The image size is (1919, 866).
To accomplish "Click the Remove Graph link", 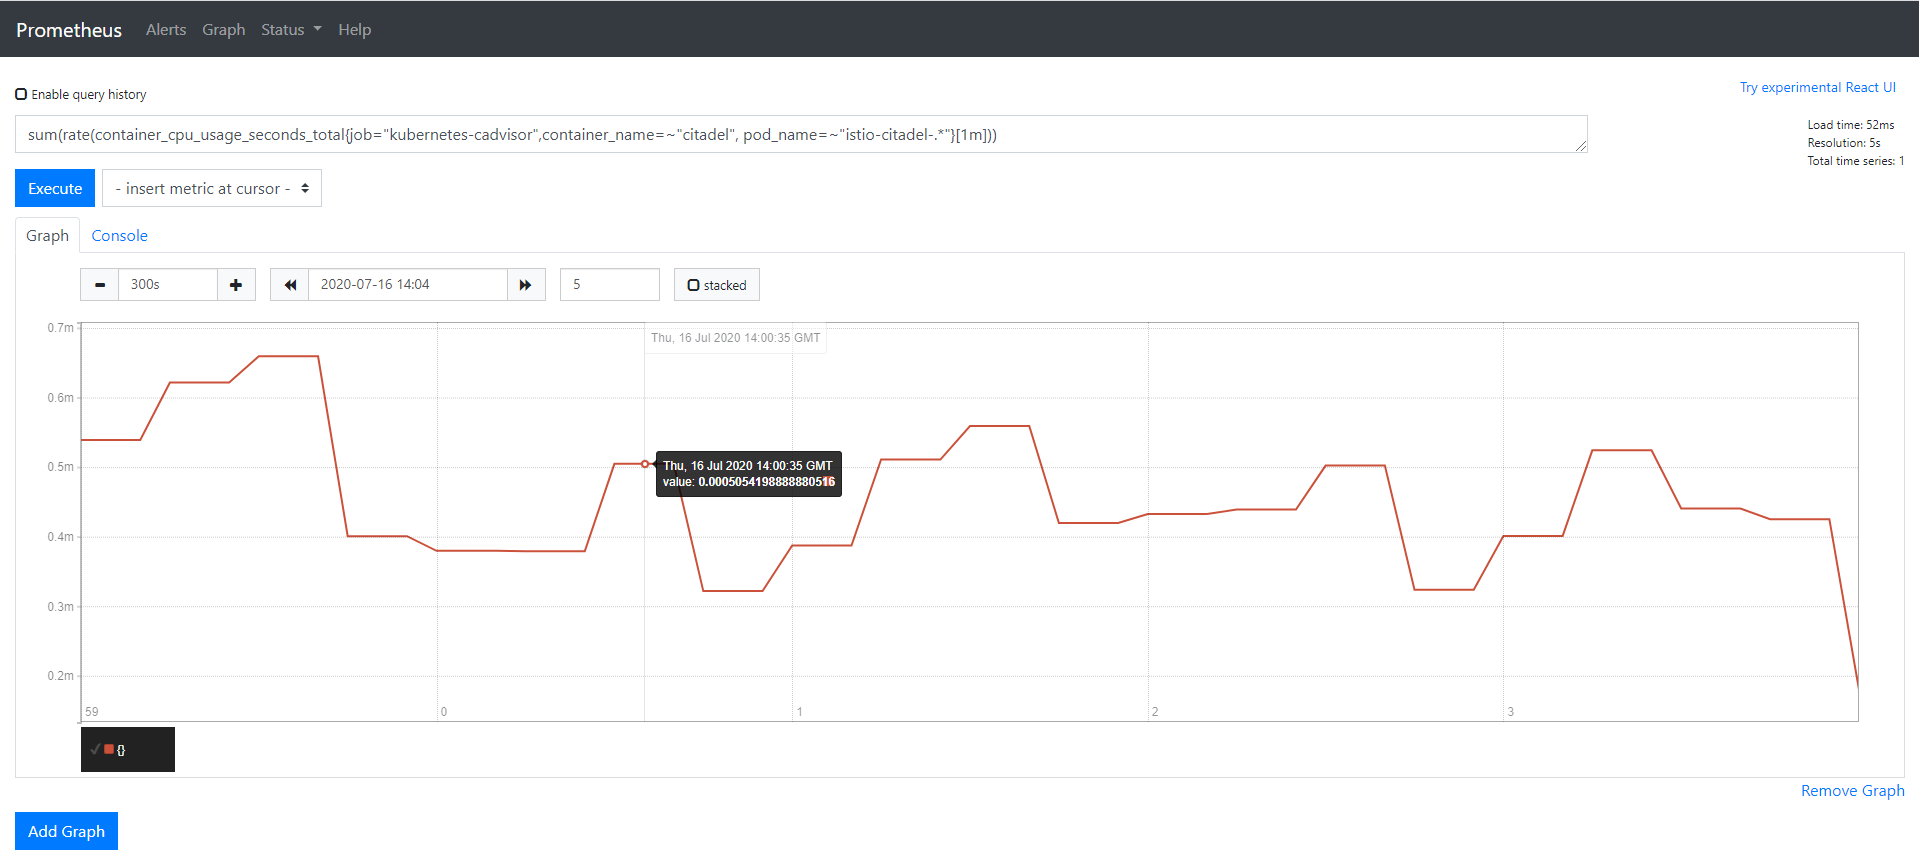I will (x=1852, y=790).
